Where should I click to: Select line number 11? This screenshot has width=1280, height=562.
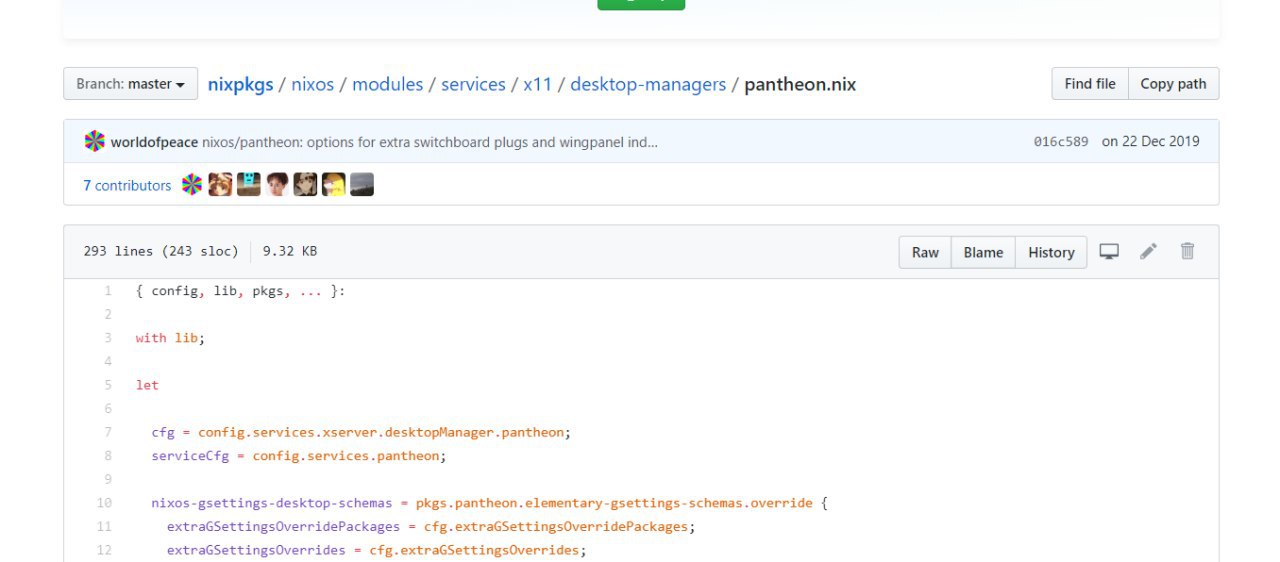[104, 526]
